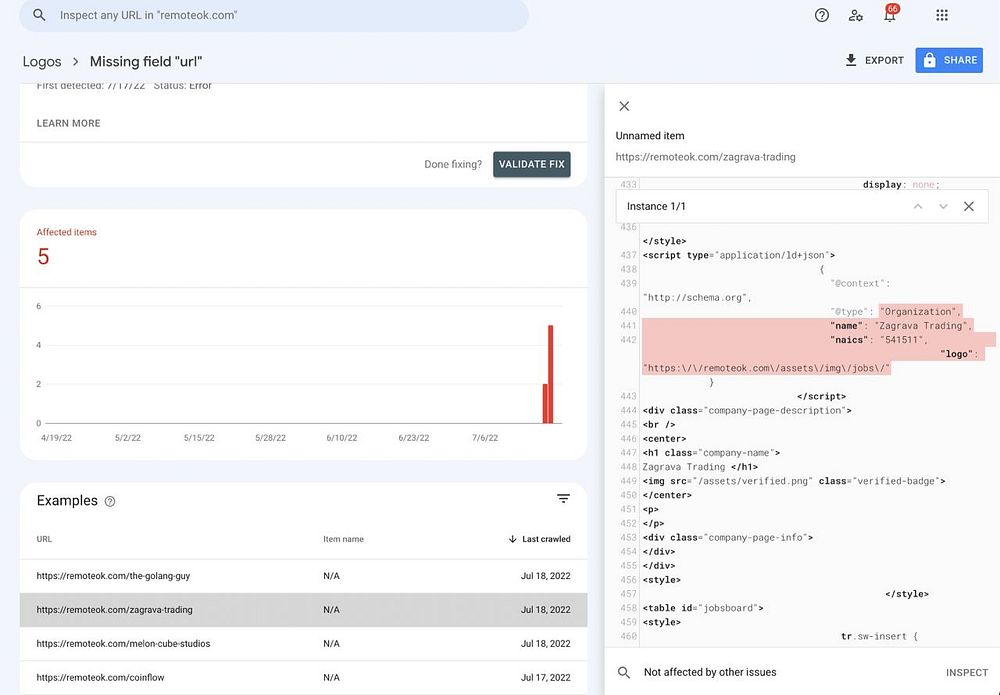Screen dimensions: 1000x695
Task: Open users and permissions settings icon
Action: (856, 15)
